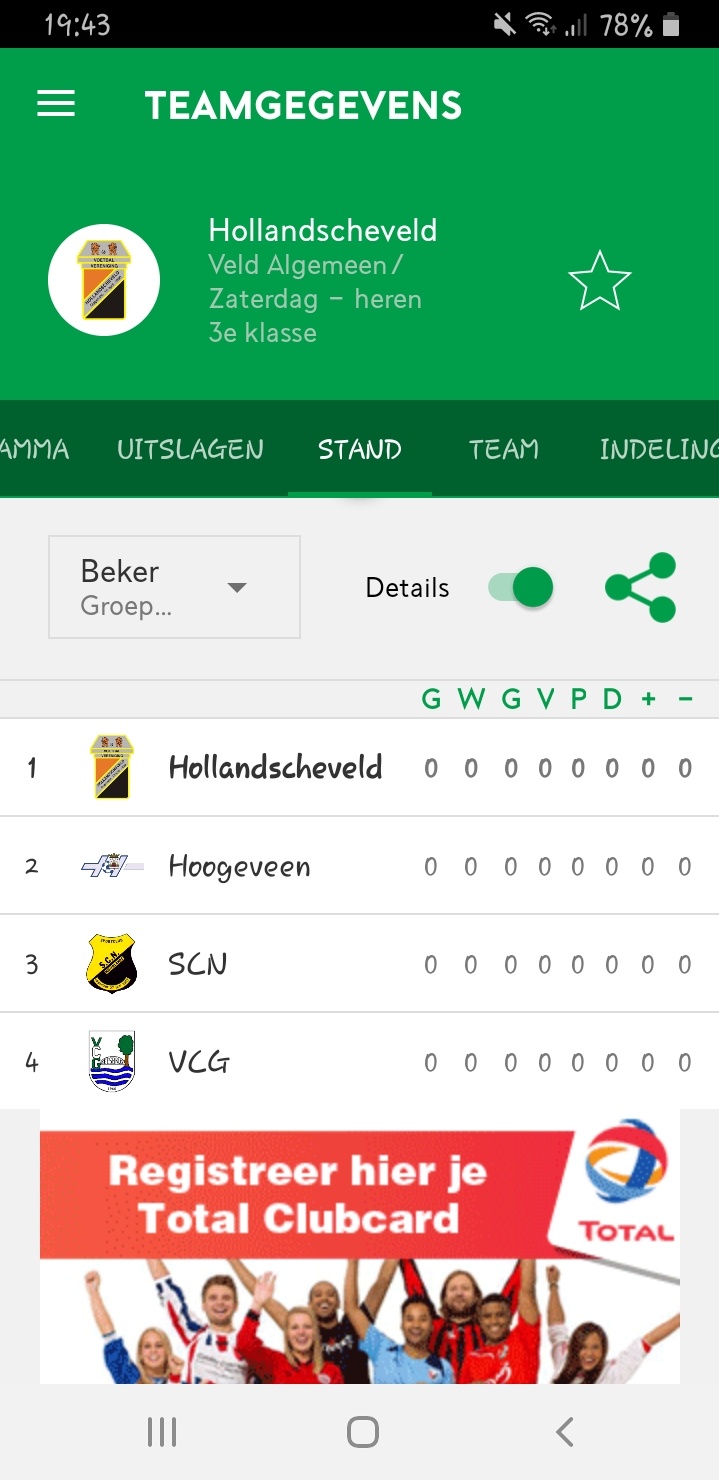Open the hamburger navigation menu
This screenshot has width=719, height=1480.
[56, 105]
